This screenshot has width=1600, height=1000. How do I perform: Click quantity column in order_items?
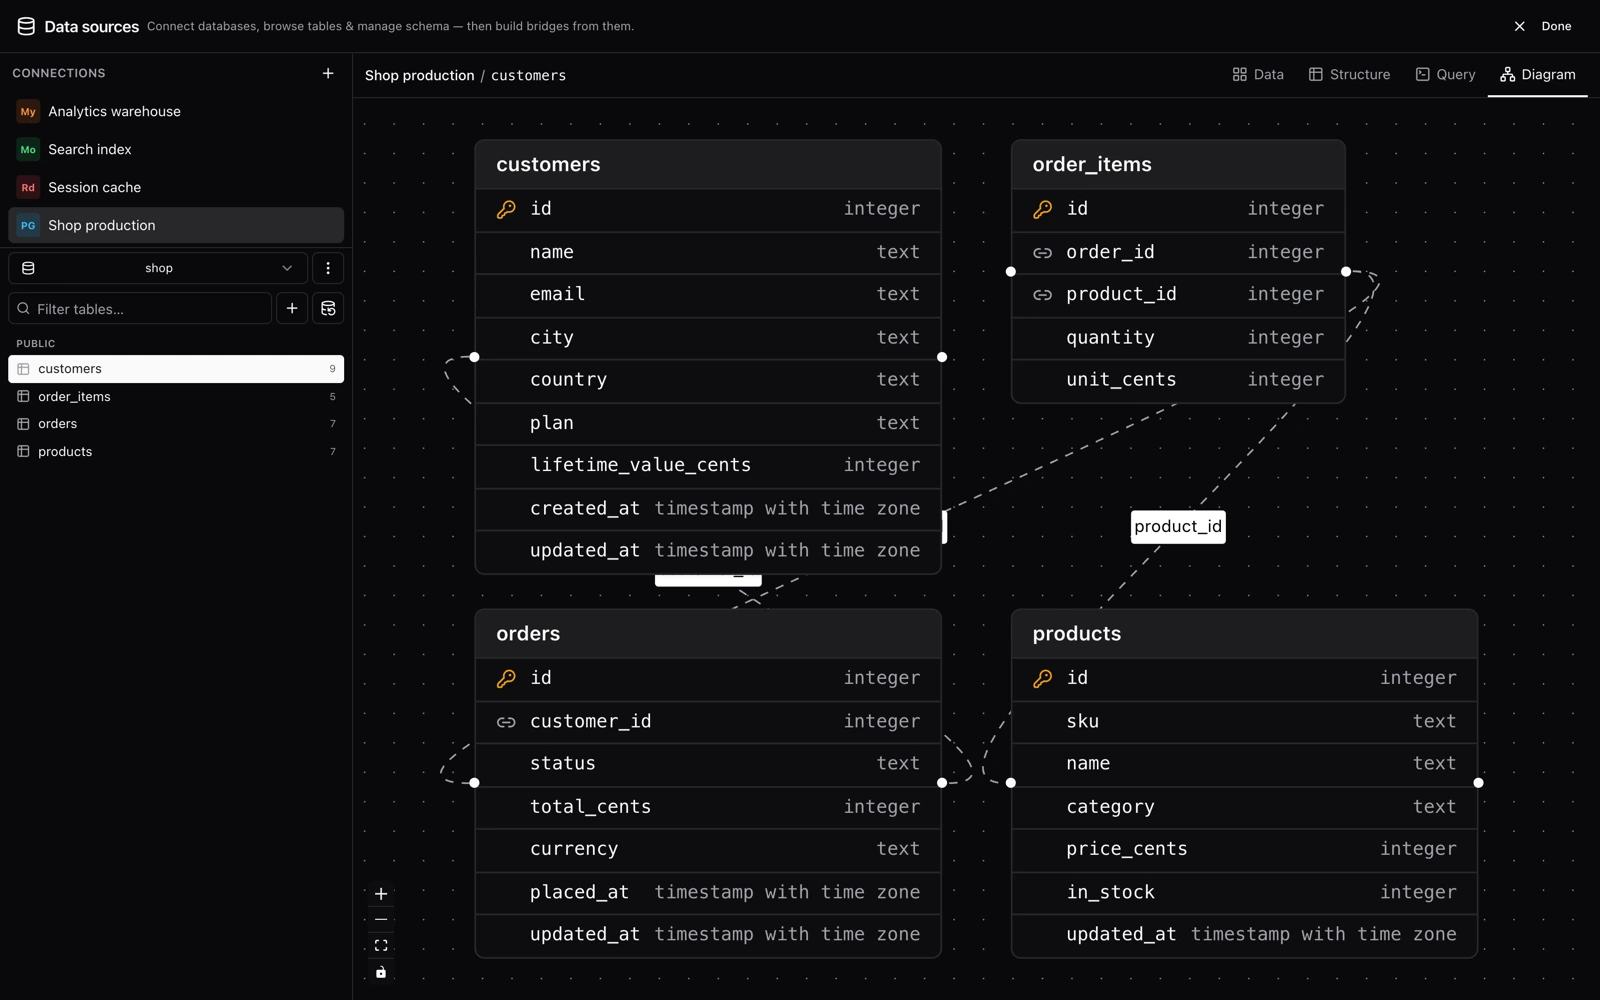1178,338
